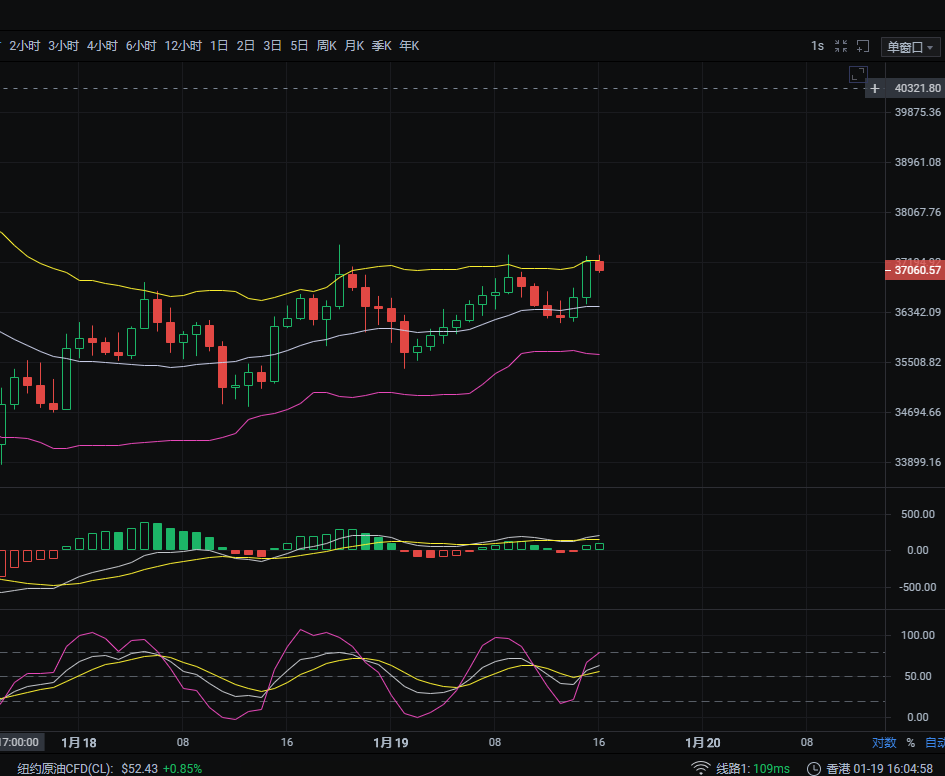This screenshot has height=776, width=945.
Task: Click the add new window icon
Action: point(862,46)
